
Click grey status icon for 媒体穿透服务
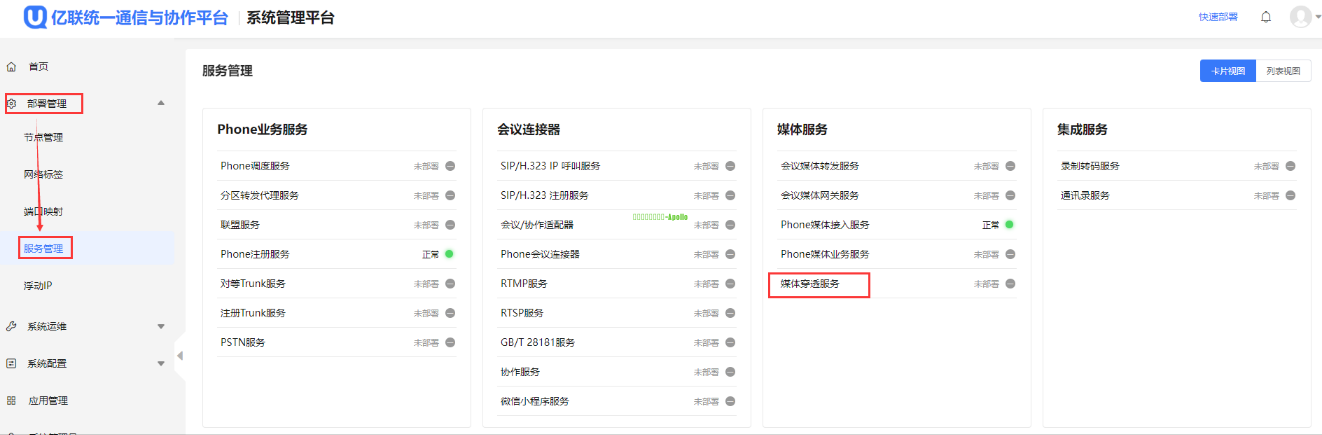click(x=1010, y=284)
